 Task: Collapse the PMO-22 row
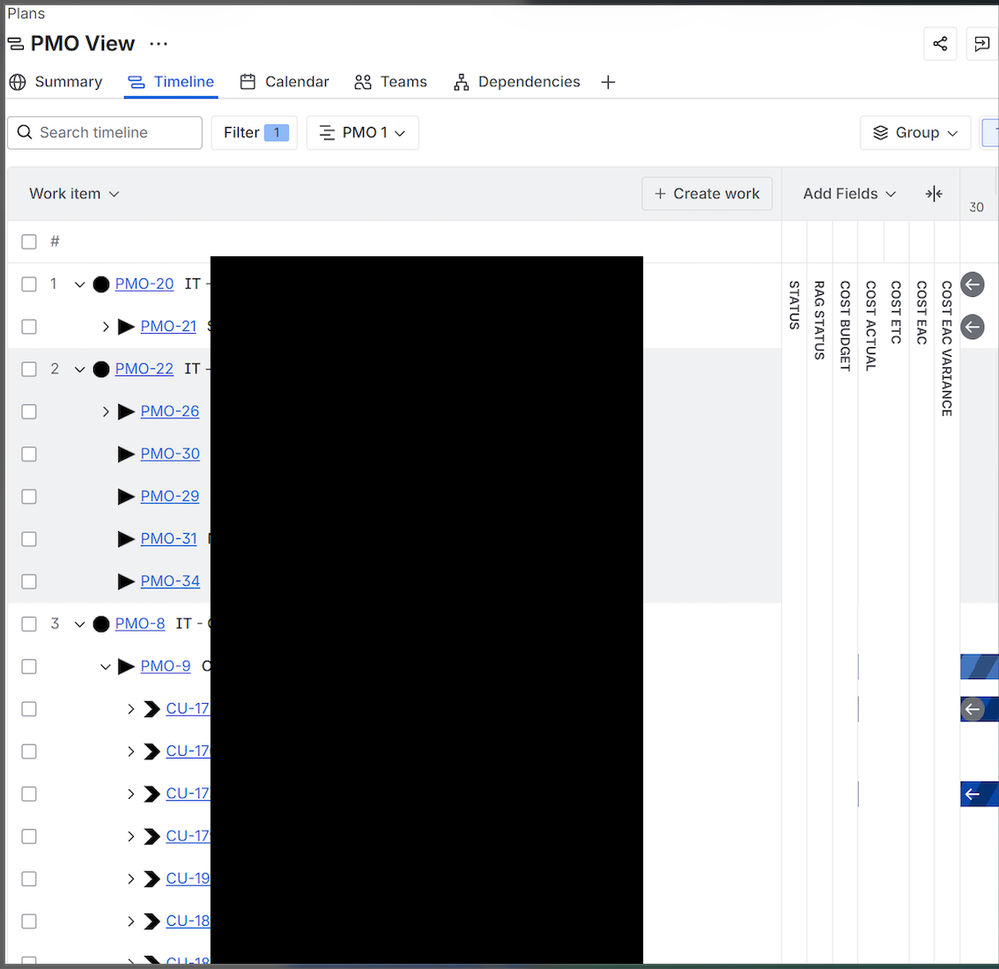(80, 369)
